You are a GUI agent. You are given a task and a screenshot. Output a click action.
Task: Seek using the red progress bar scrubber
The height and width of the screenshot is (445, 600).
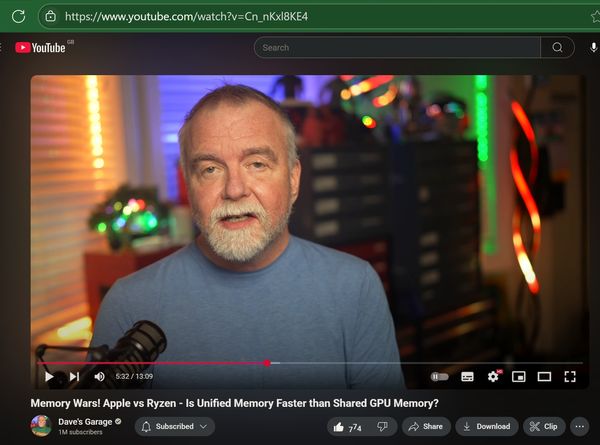(267, 363)
